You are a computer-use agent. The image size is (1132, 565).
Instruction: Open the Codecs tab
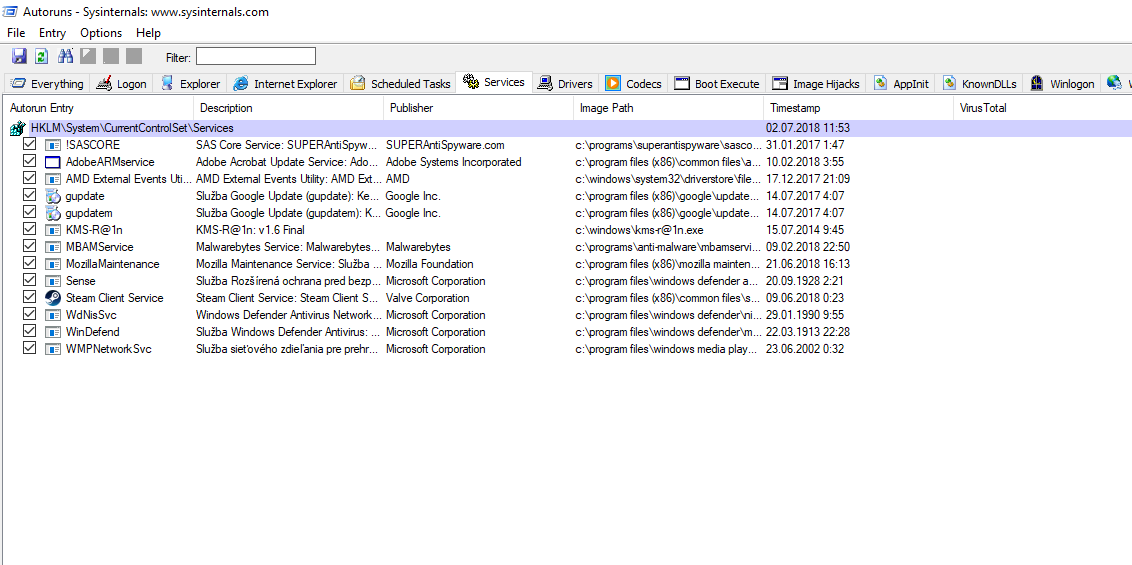633,84
